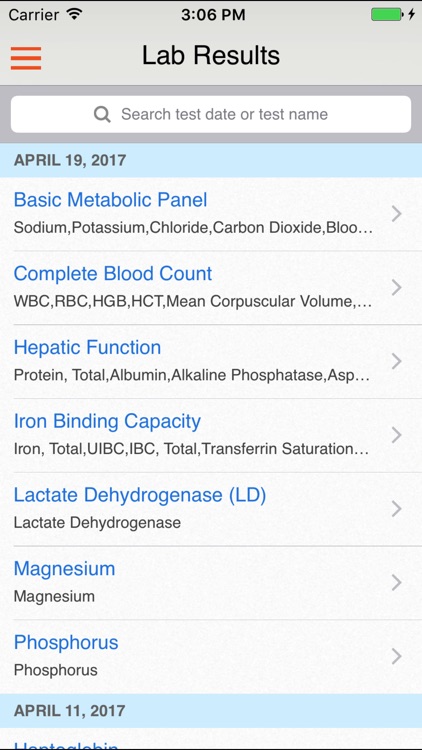Expand Hepatic Function chevron arrow
The height and width of the screenshot is (750, 422).
396,361
